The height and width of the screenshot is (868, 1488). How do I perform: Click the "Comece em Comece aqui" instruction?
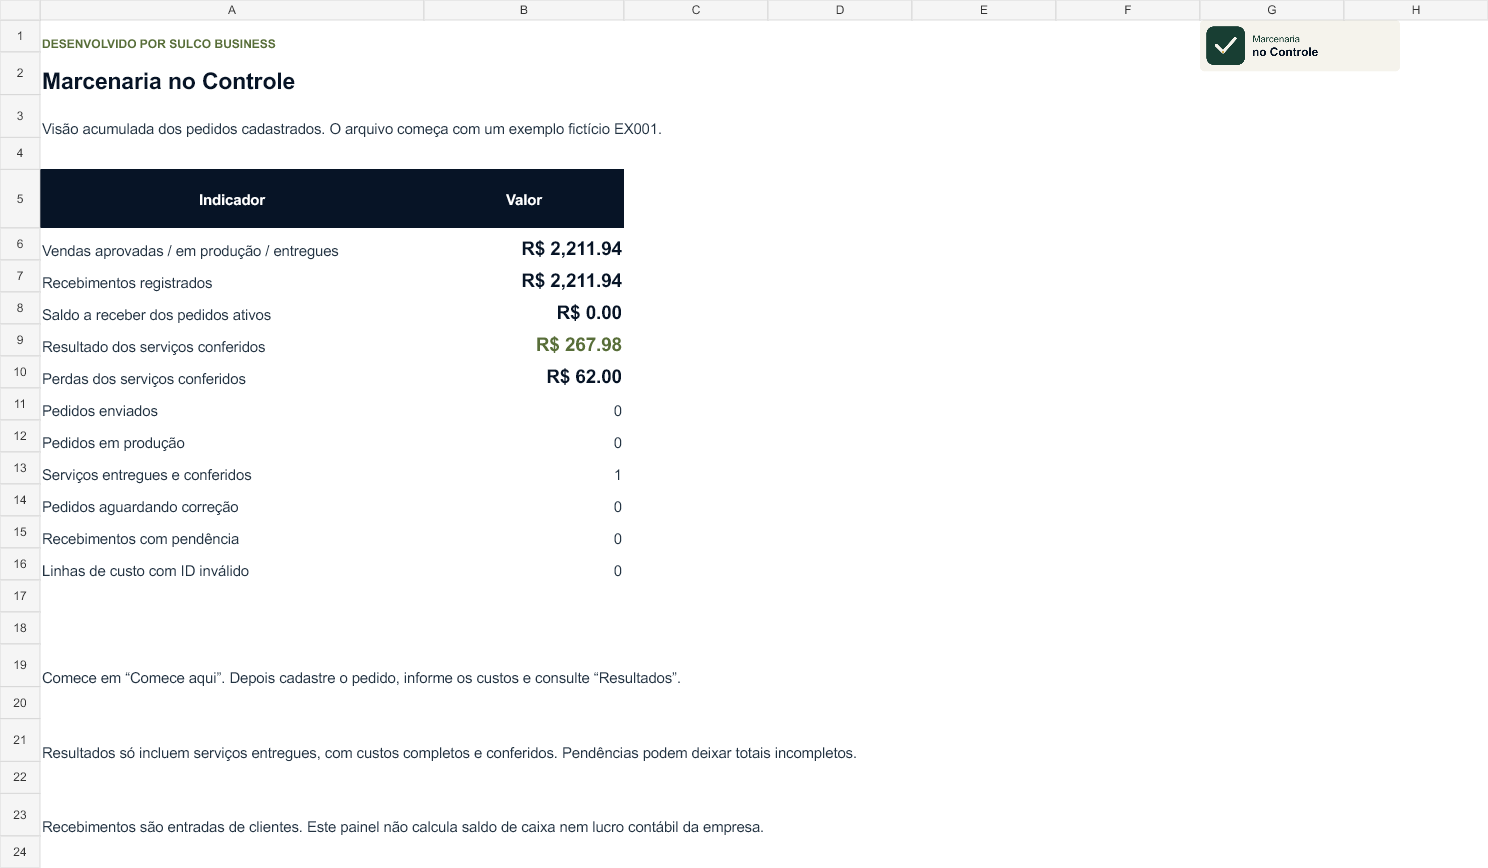(x=361, y=678)
